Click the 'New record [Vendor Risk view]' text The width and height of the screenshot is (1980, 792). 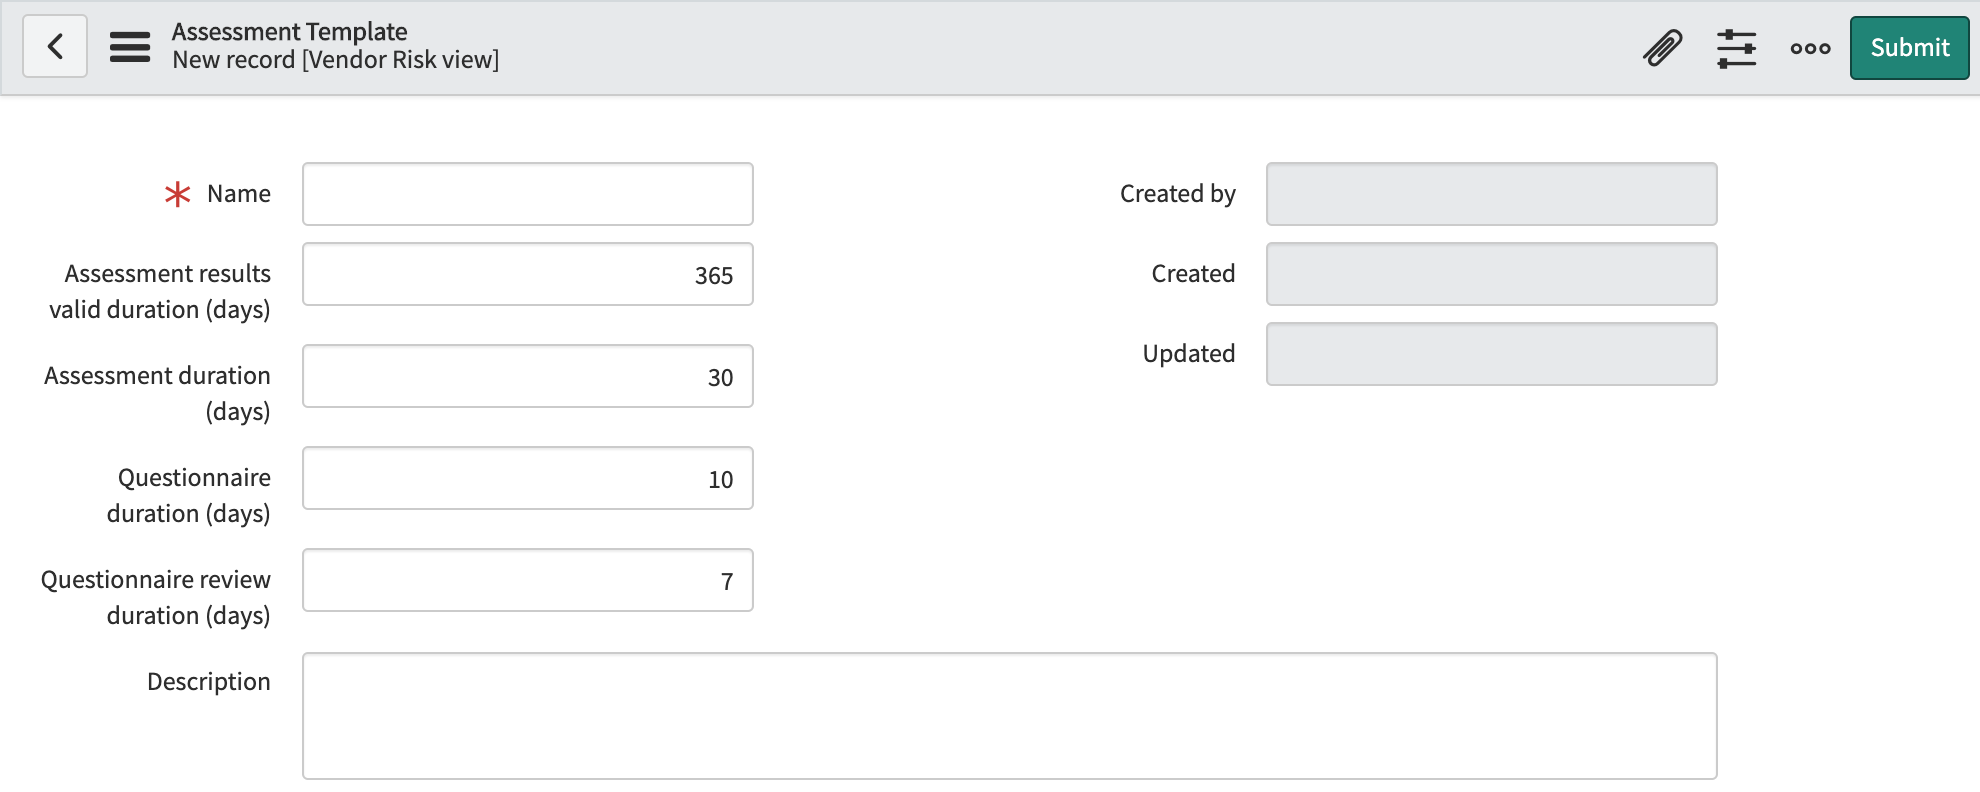point(336,60)
